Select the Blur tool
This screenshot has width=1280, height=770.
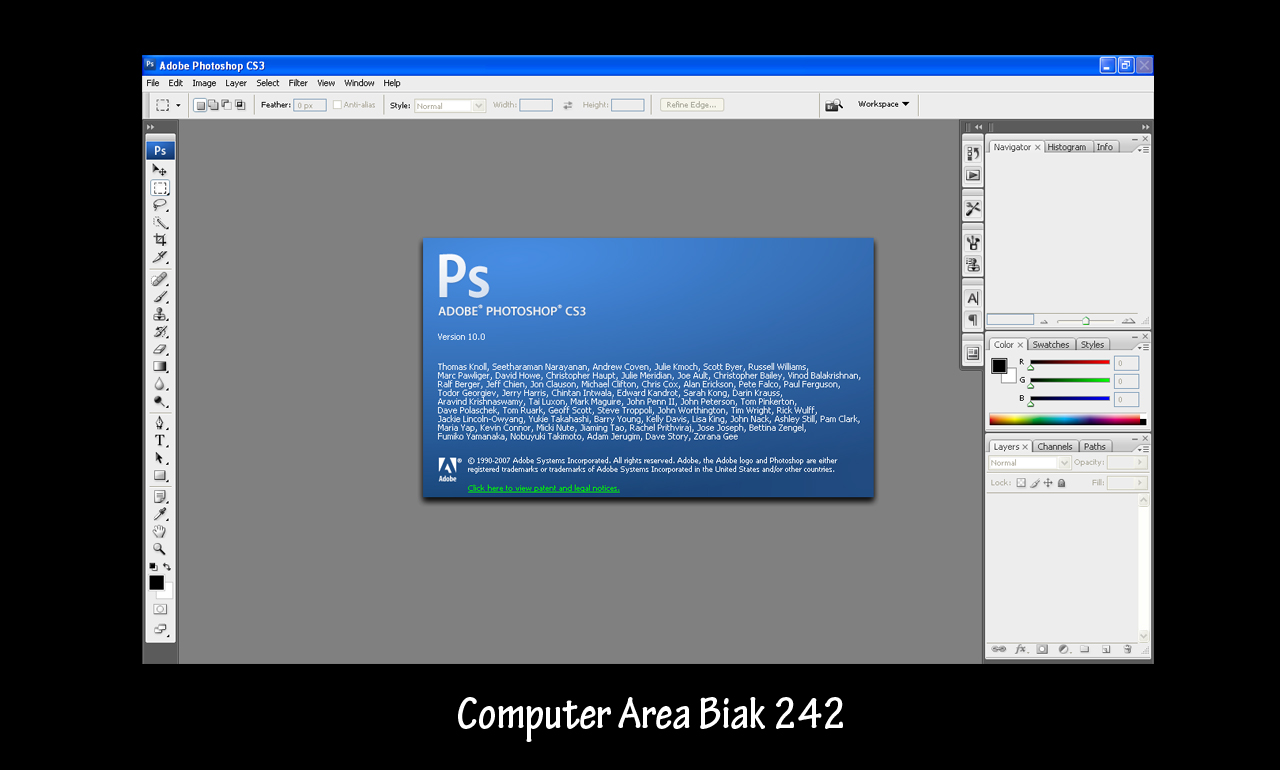160,384
